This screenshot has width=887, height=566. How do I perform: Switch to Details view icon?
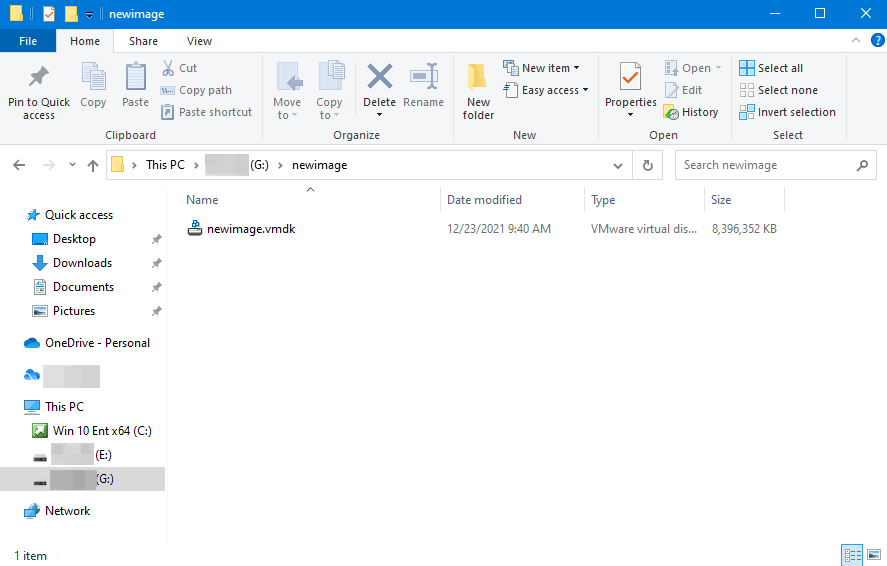click(x=852, y=555)
